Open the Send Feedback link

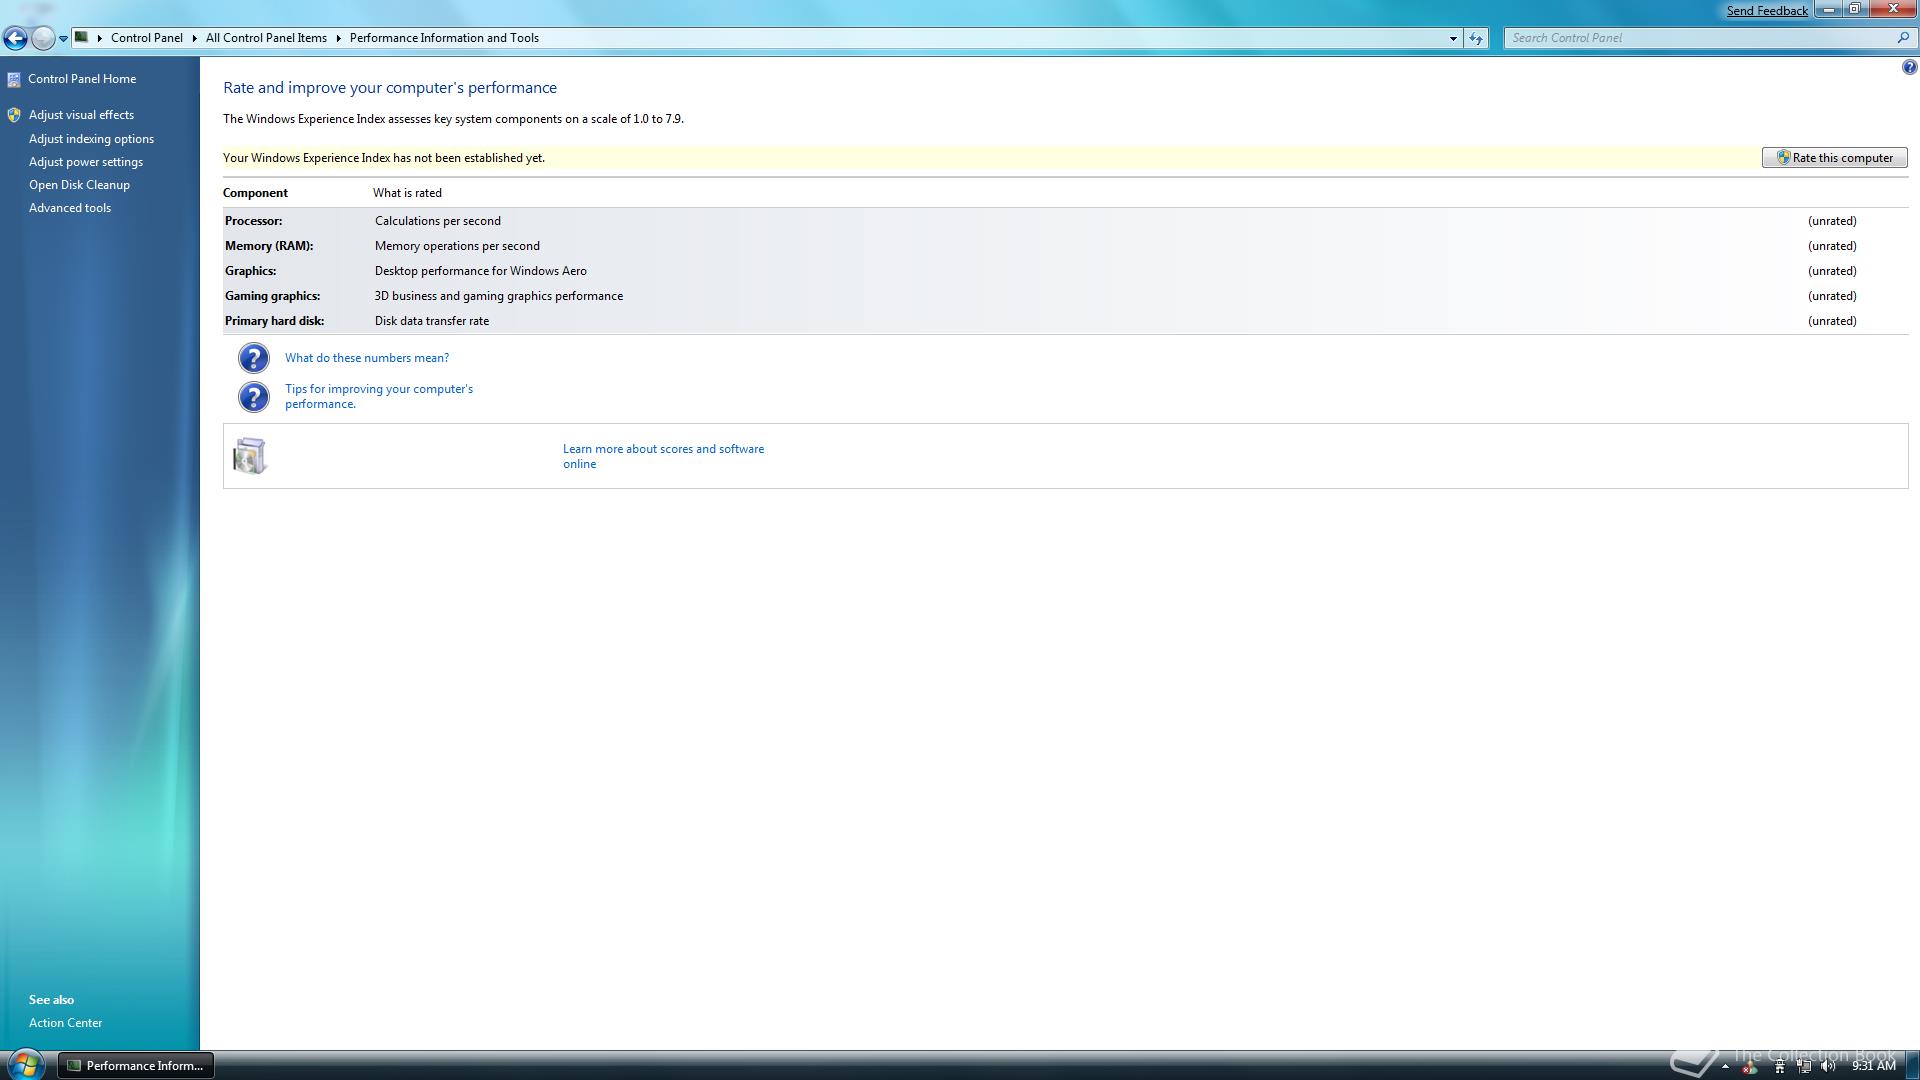click(1767, 11)
